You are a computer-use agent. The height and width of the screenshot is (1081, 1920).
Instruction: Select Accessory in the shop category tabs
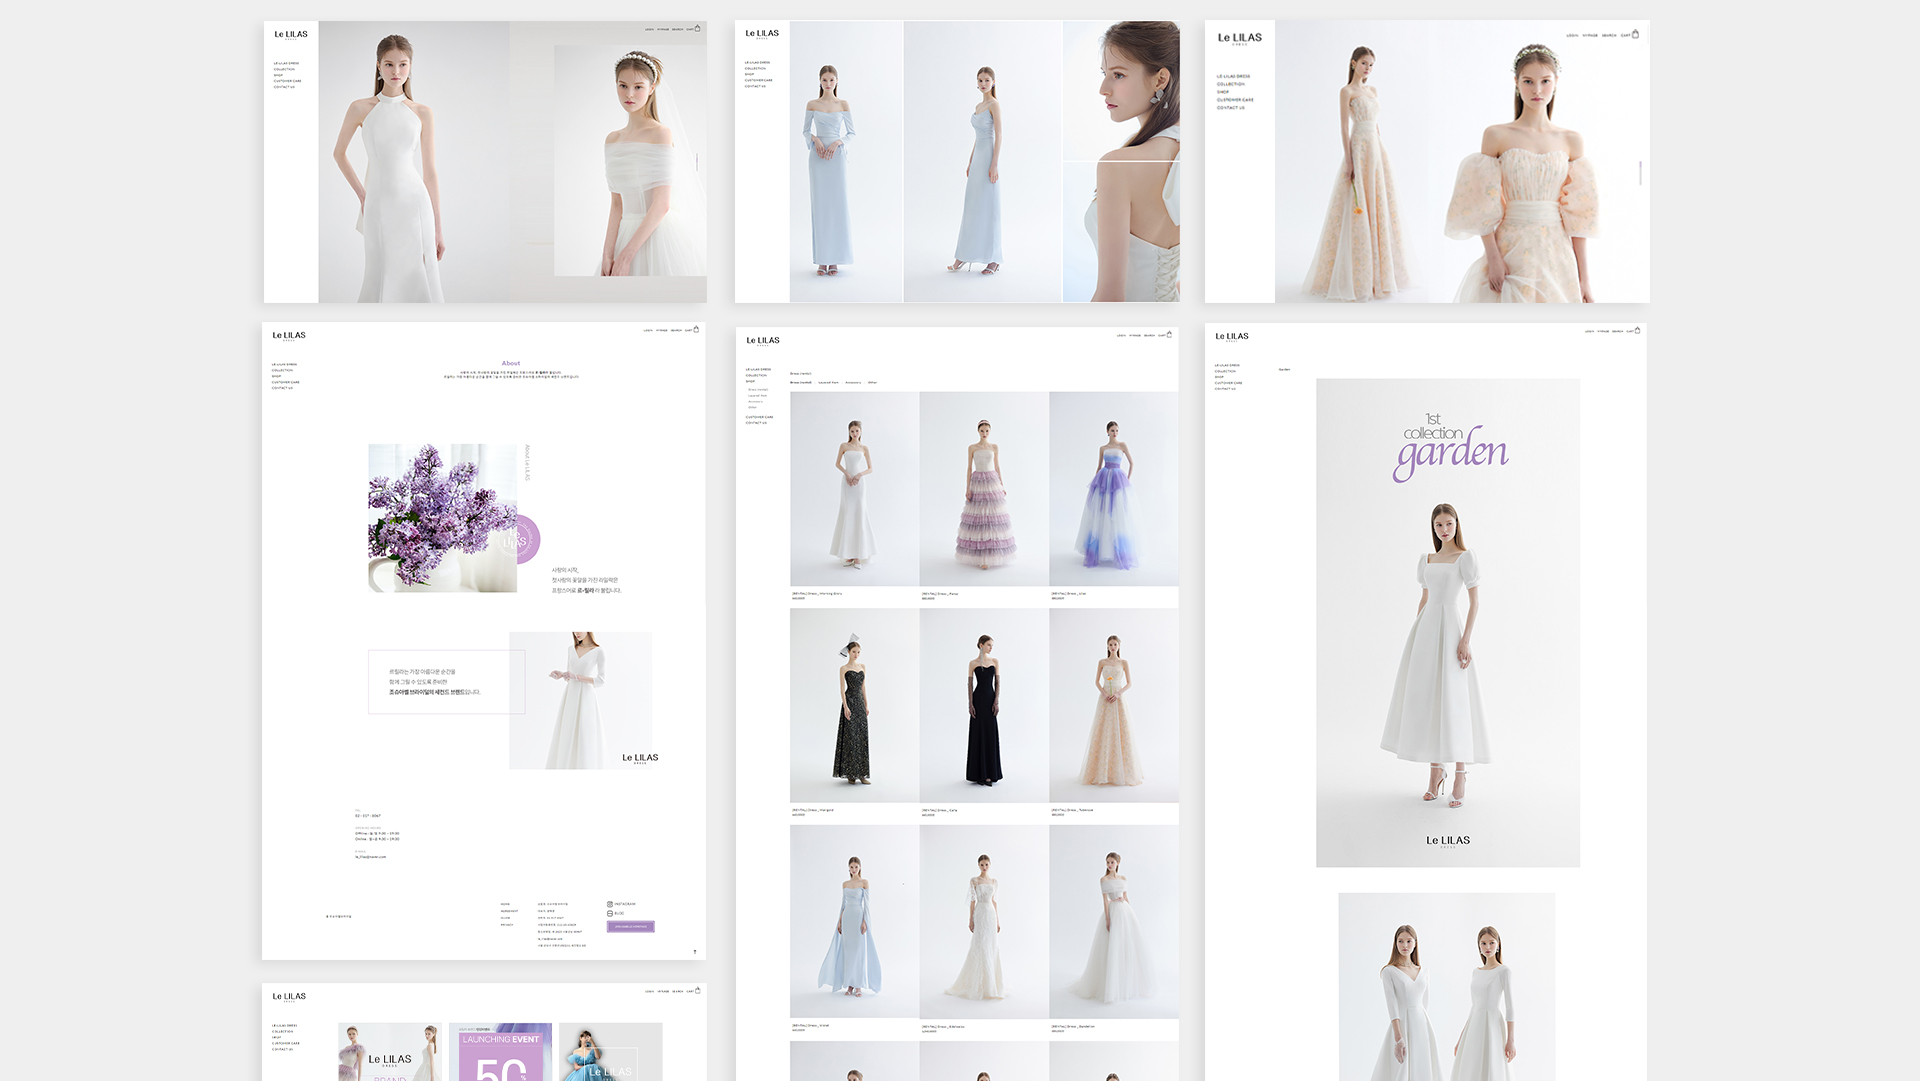(x=853, y=382)
